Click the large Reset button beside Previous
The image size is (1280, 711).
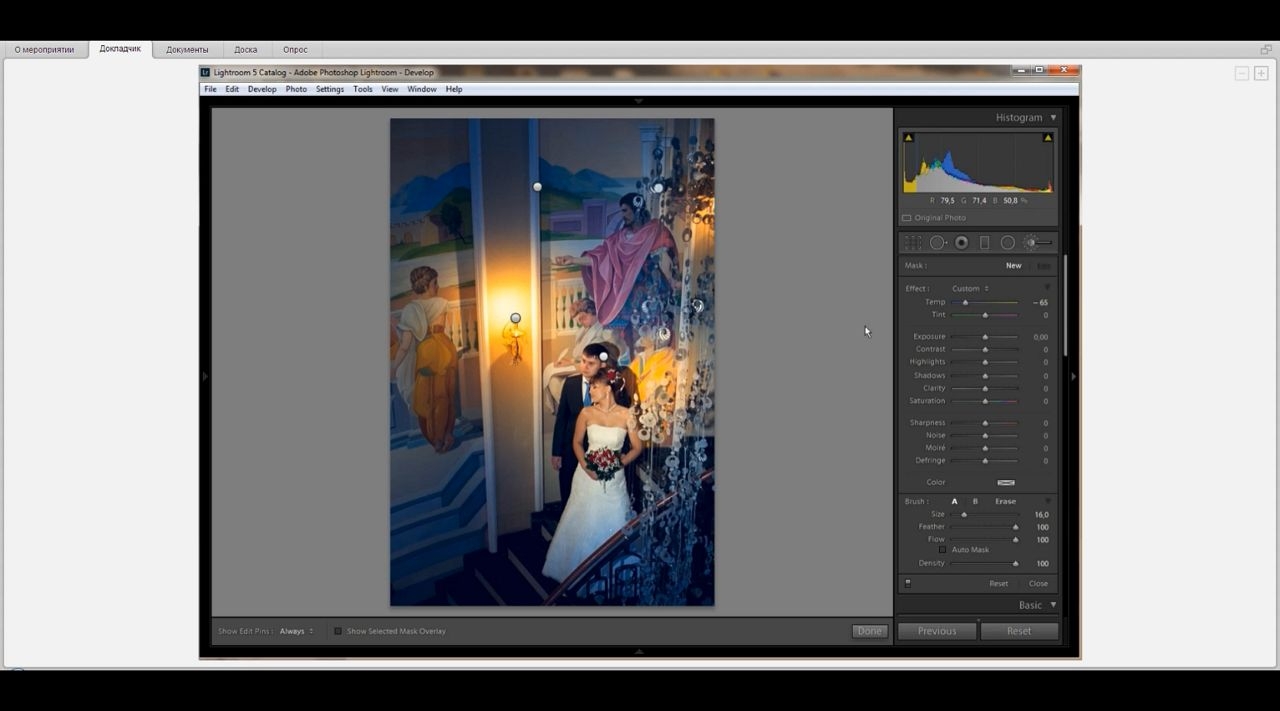click(x=1019, y=631)
